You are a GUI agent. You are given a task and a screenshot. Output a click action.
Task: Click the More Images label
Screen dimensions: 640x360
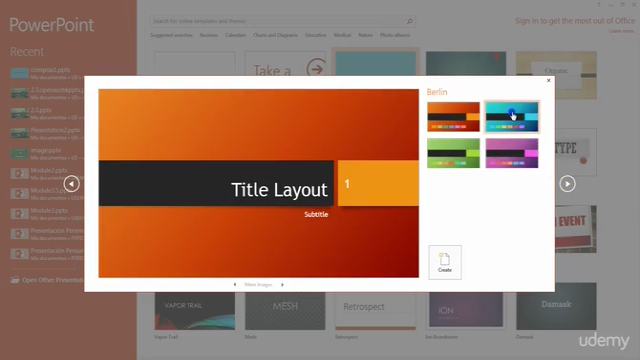click(x=258, y=284)
